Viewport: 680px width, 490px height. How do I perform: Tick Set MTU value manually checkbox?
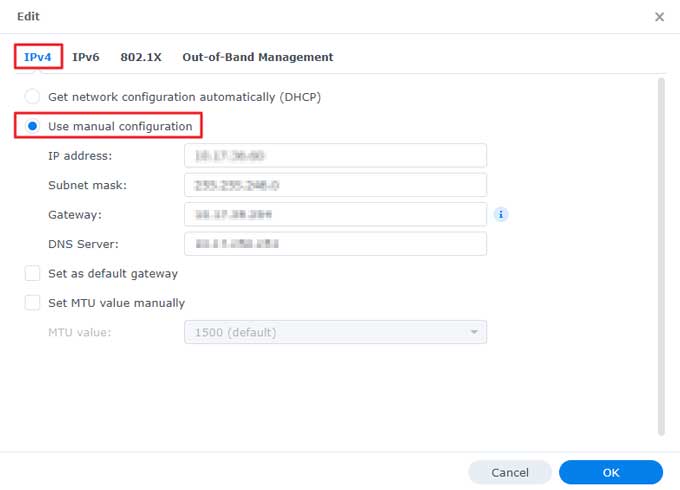coord(32,303)
